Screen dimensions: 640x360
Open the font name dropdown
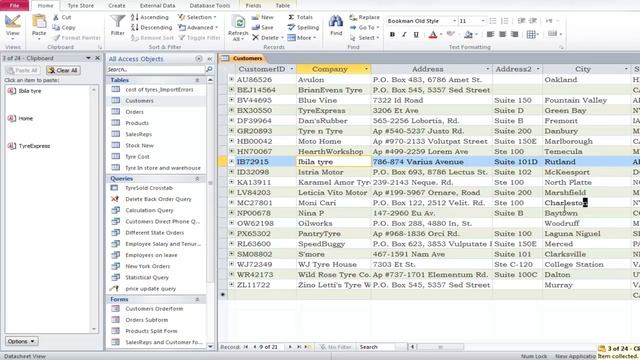454,21
